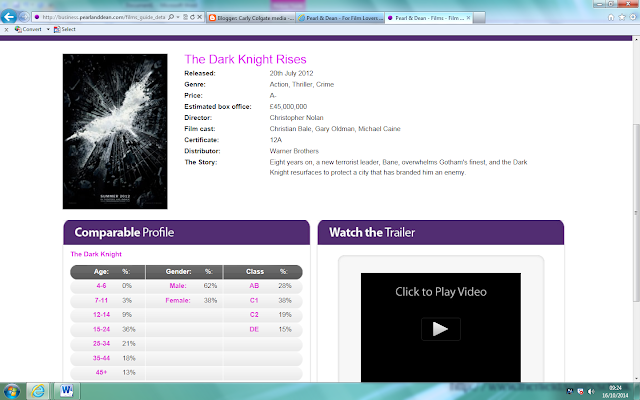Click the director name Christopher Nolan
640x400 pixels.
(x=296, y=118)
